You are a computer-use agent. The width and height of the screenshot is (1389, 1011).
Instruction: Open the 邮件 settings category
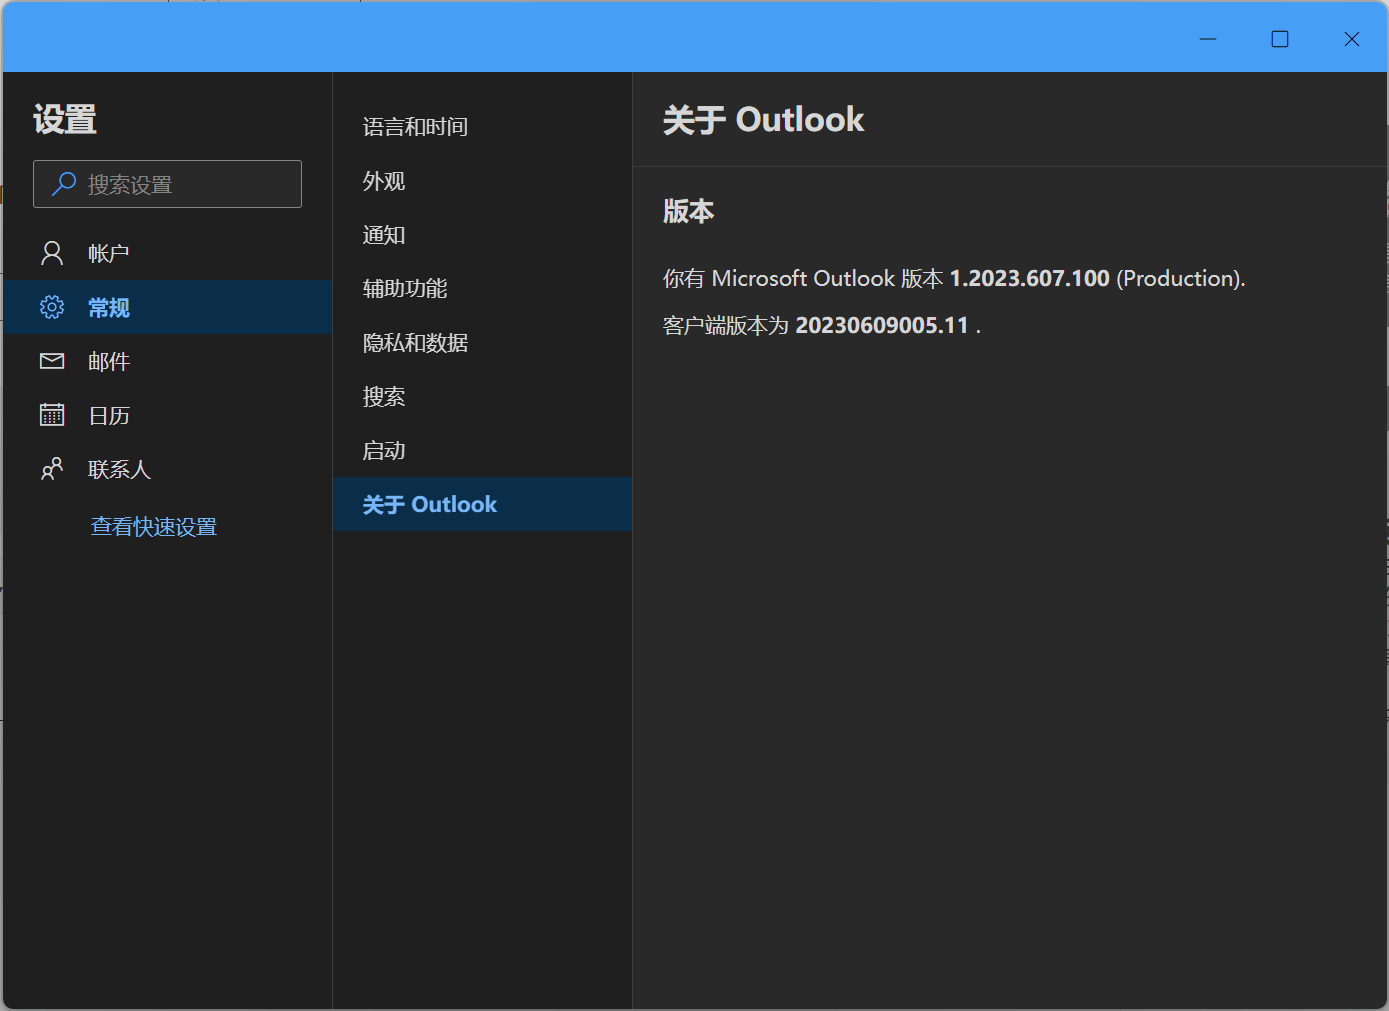pyautogui.click(x=167, y=361)
